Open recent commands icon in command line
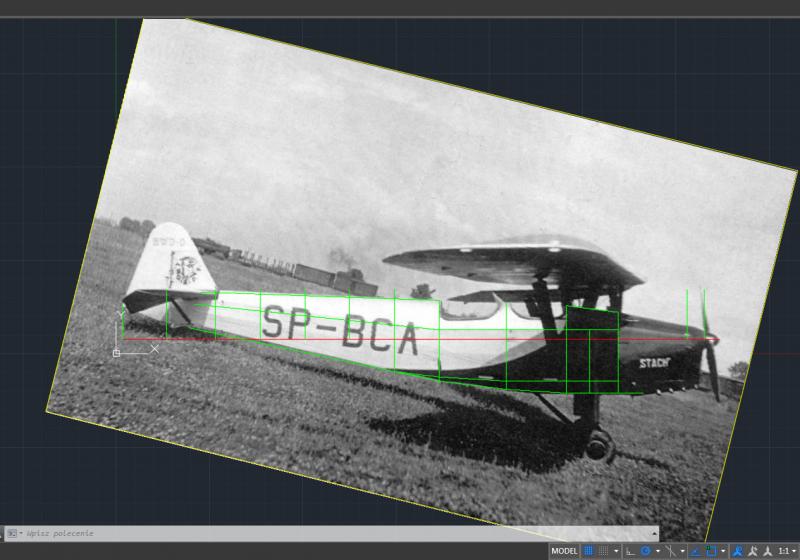Image resolution: width=800 pixels, height=560 pixels. (x=14, y=534)
